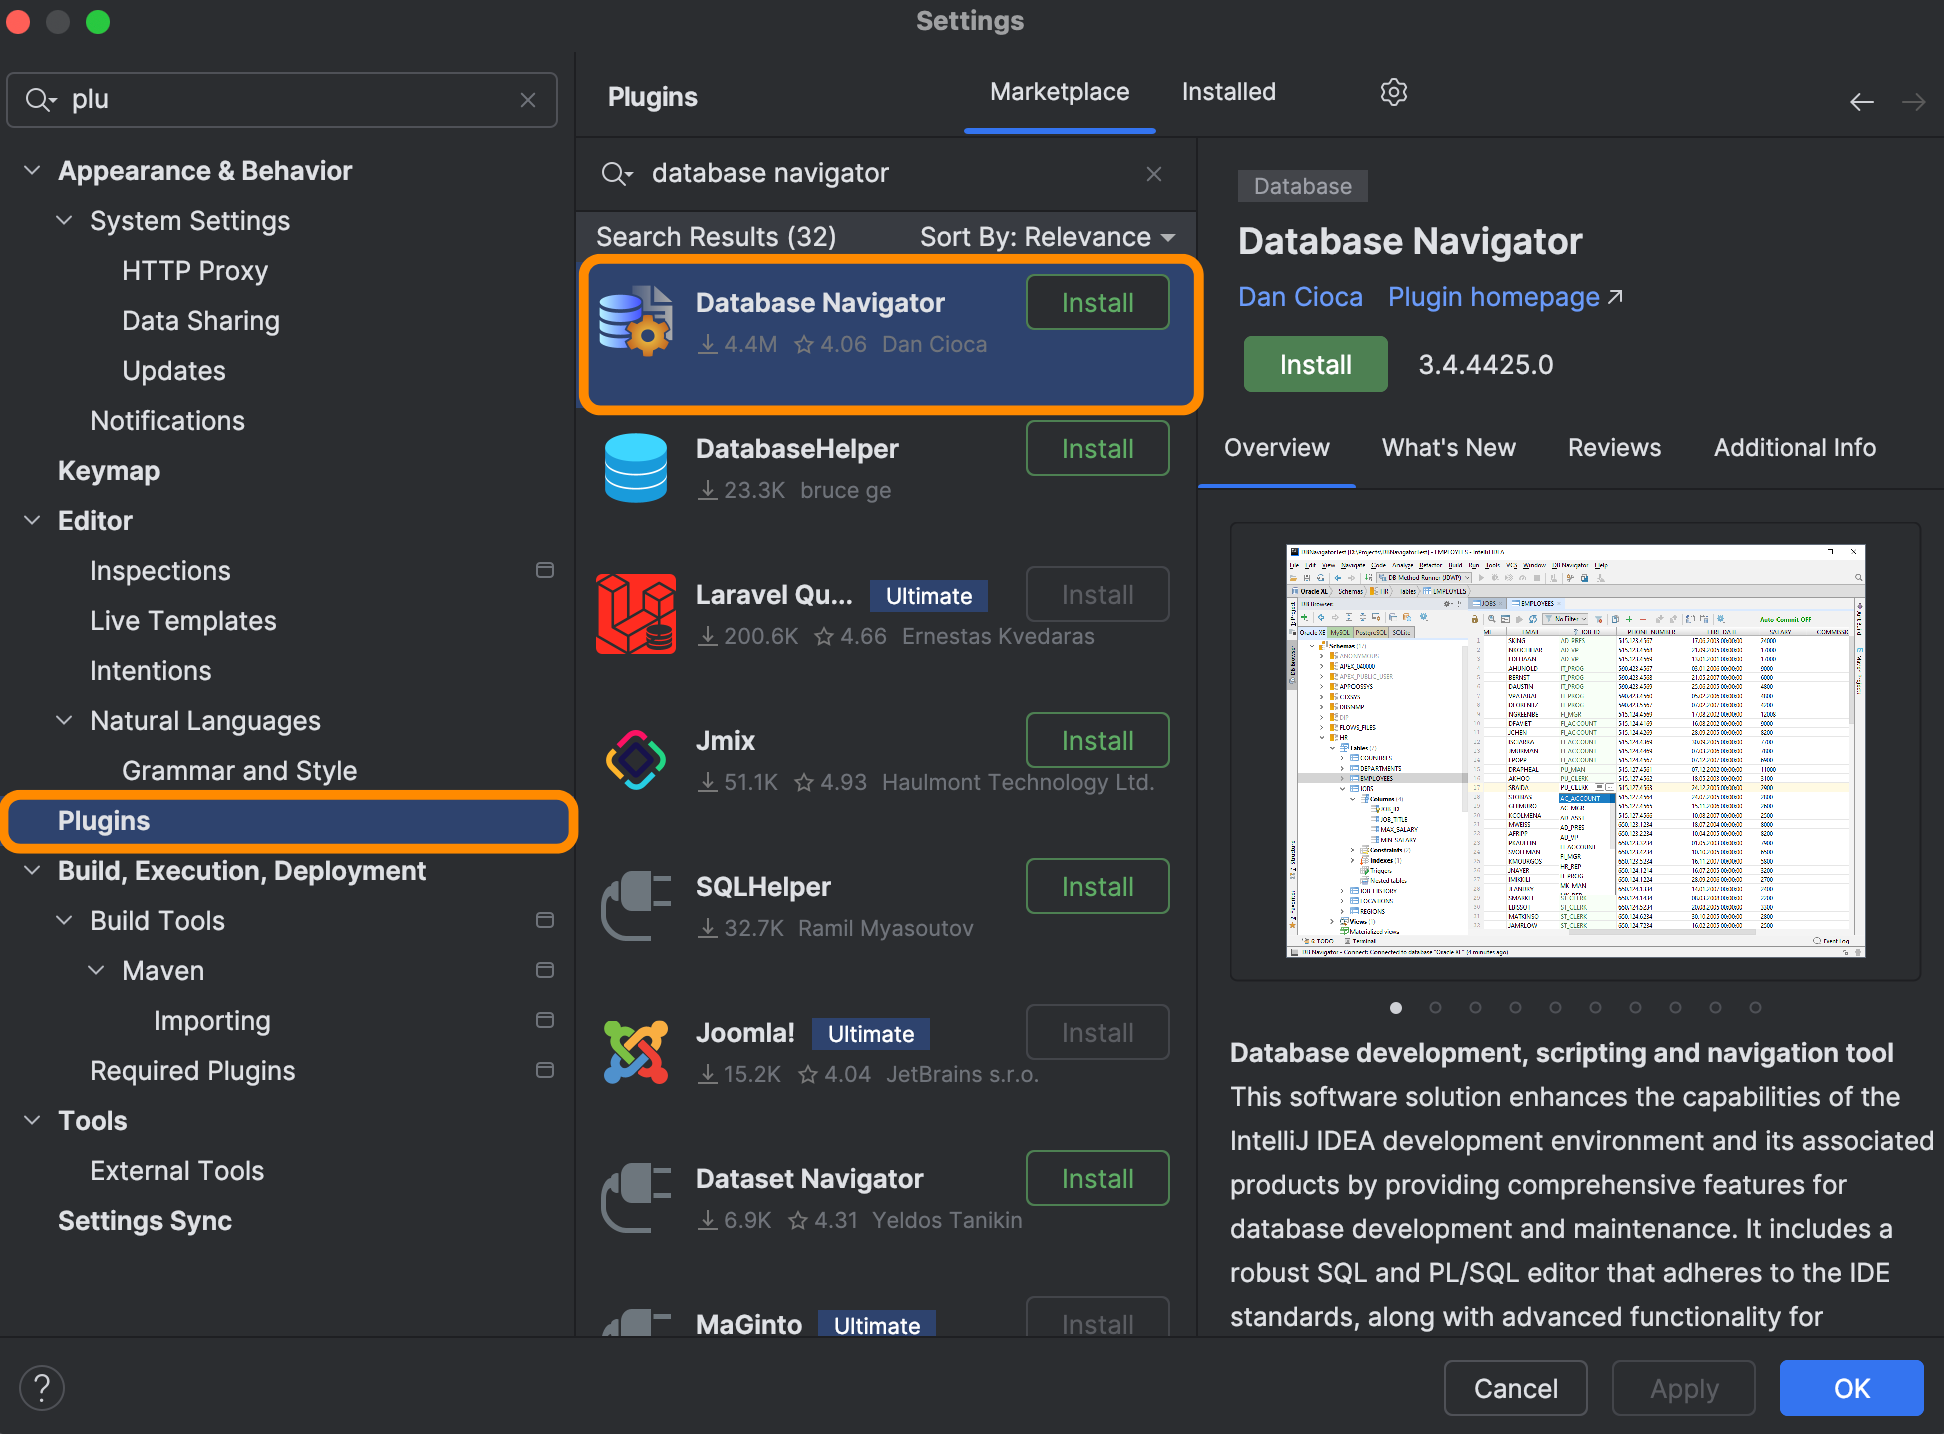The image size is (1944, 1434).
Task: Install Database Navigator from the results list
Action: pyautogui.click(x=1097, y=302)
